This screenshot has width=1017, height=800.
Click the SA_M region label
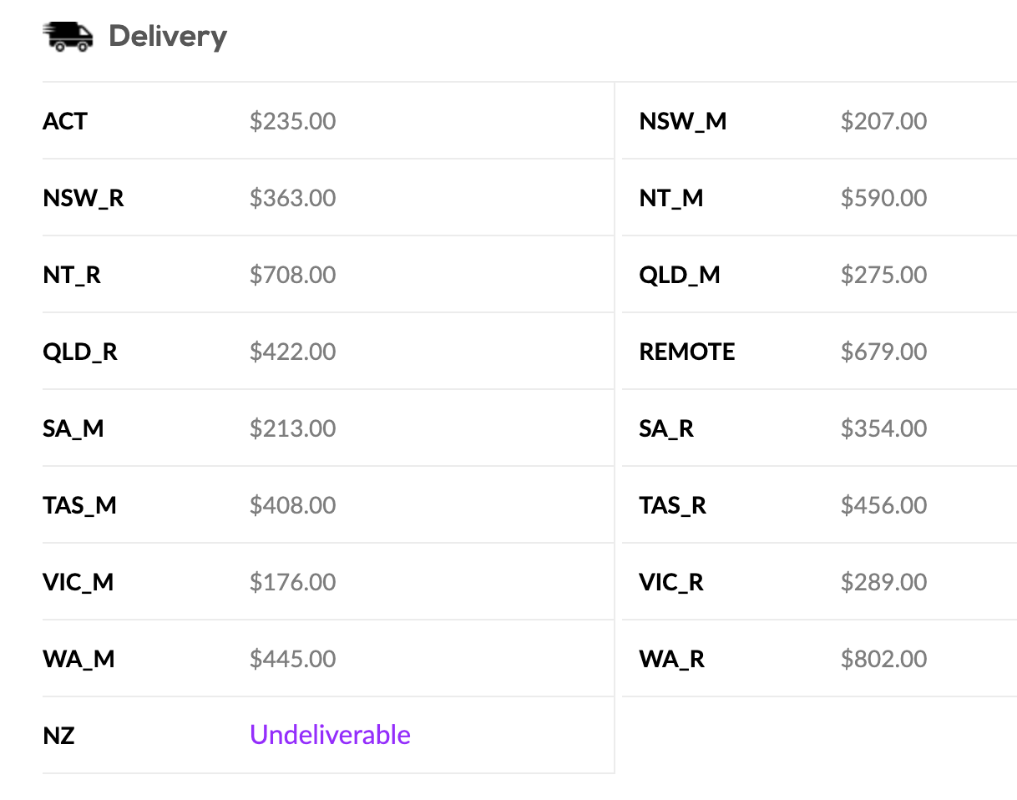click(73, 429)
